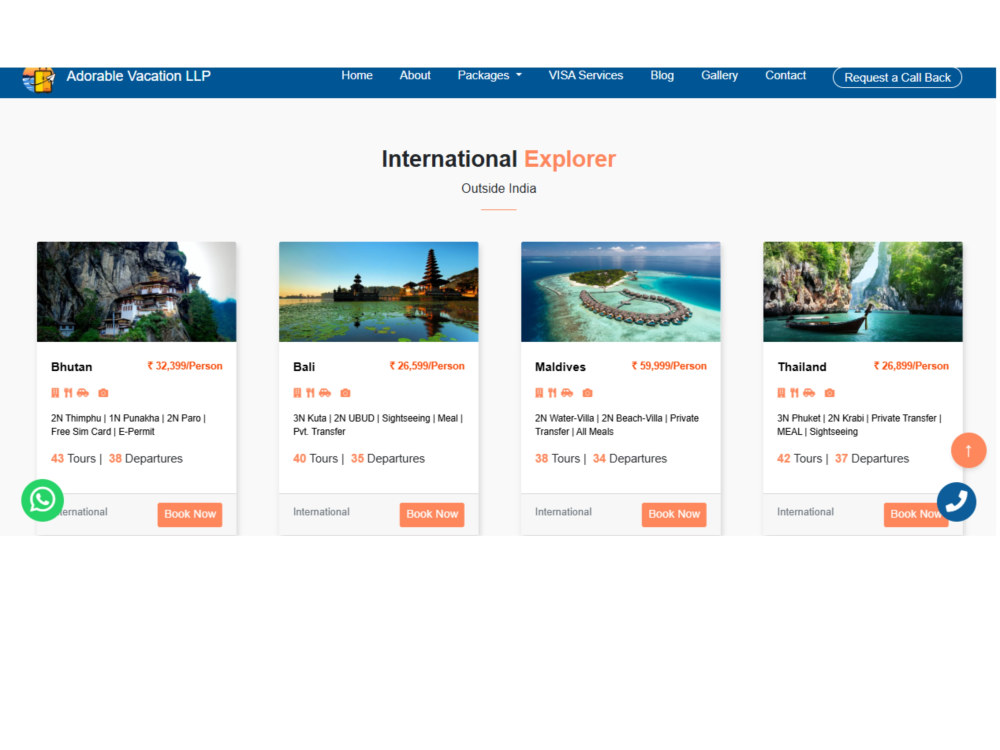Click Thailand card hotel icon
Screen dimensions: 1000x750
pyautogui.click(x=781, y=393)
